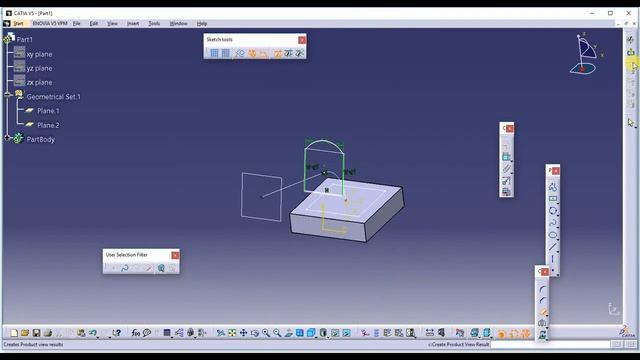
Task: Select the Circle tool in Profile toolbar
Action: tap(553, 211)
